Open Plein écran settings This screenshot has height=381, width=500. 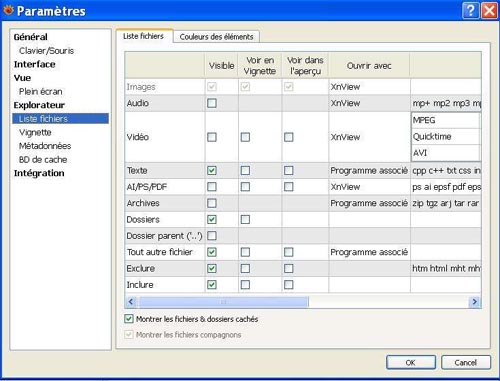[41, 91]
